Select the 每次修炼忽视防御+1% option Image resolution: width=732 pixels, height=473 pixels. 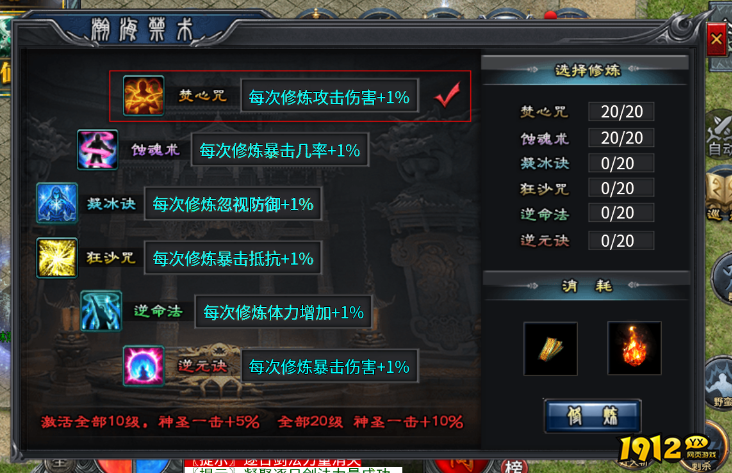coord(233,204)
